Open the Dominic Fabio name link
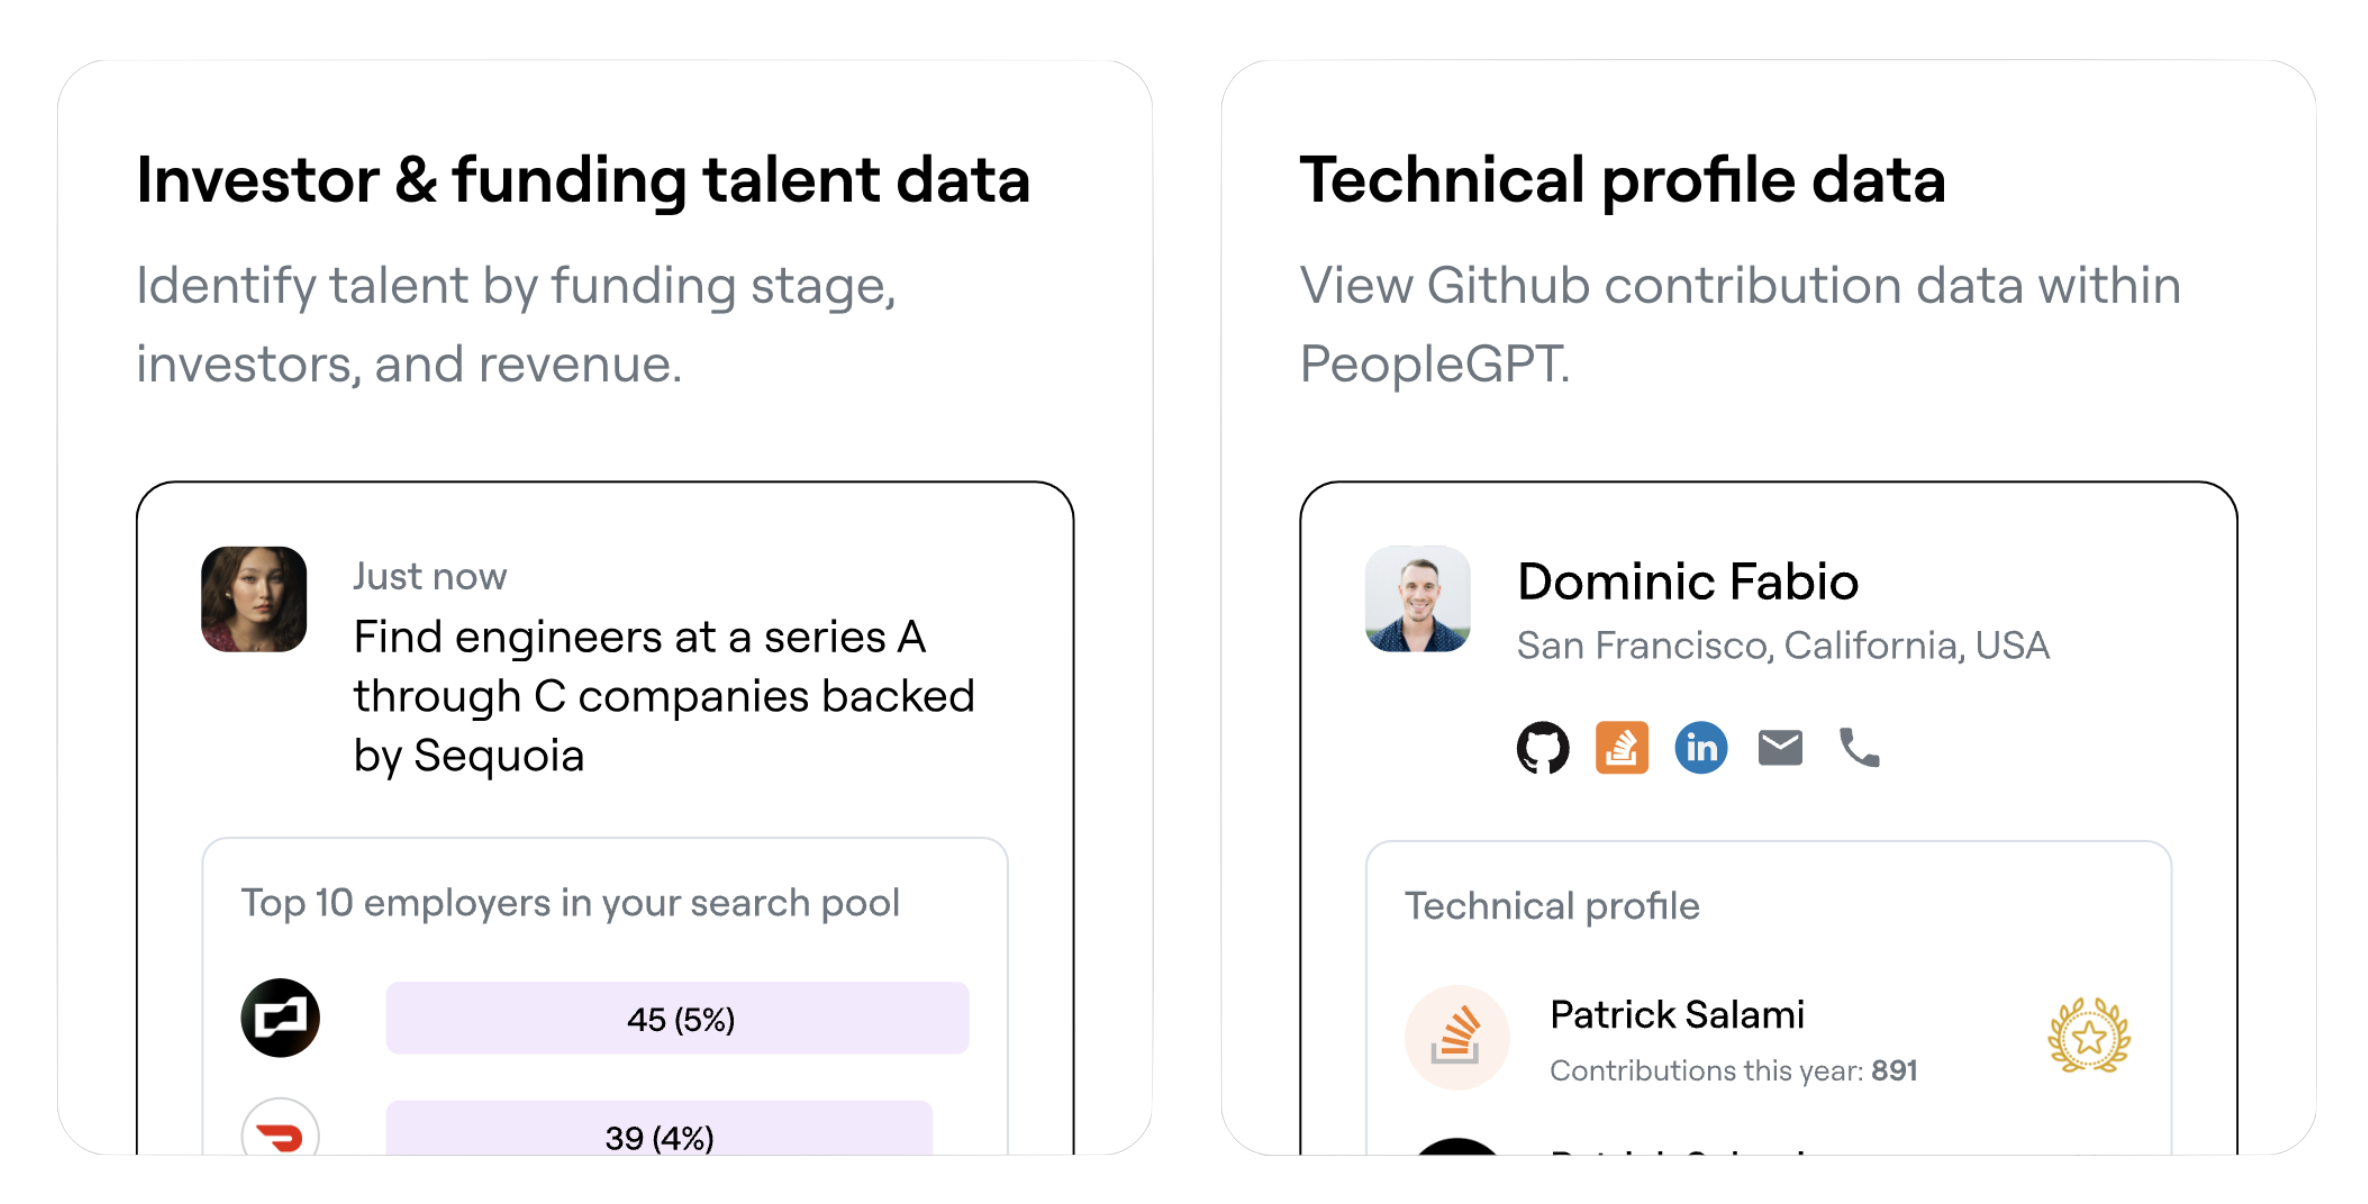This screenshot has width=2368, height=1204. (1688, 582)
